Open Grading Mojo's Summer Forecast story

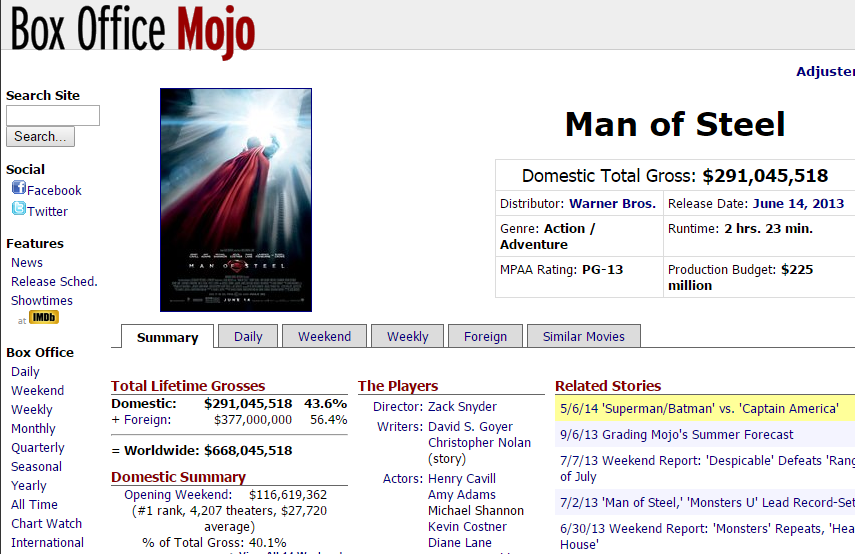click(x=677, y=435)
